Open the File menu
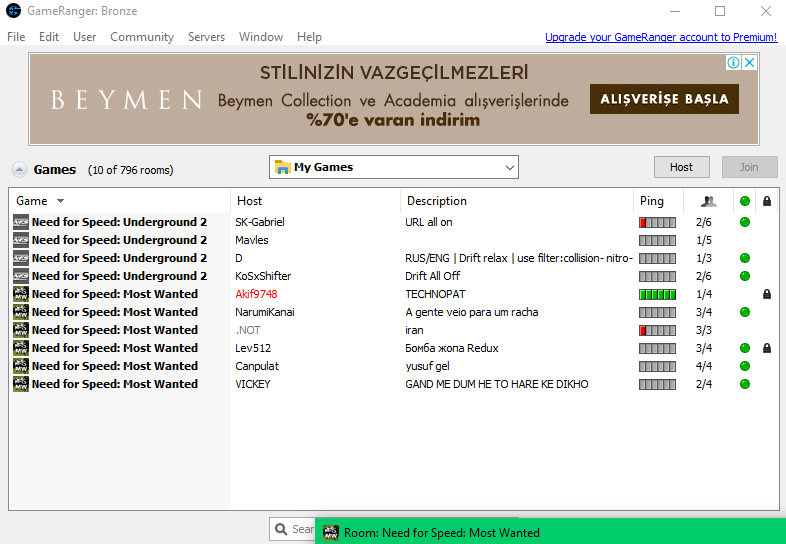This screenshot has height=544, width=786. (x=16, y=37)
